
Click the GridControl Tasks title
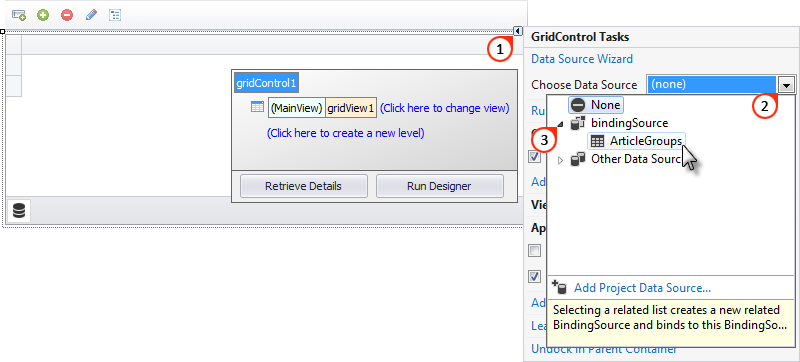tap(580, 37)
